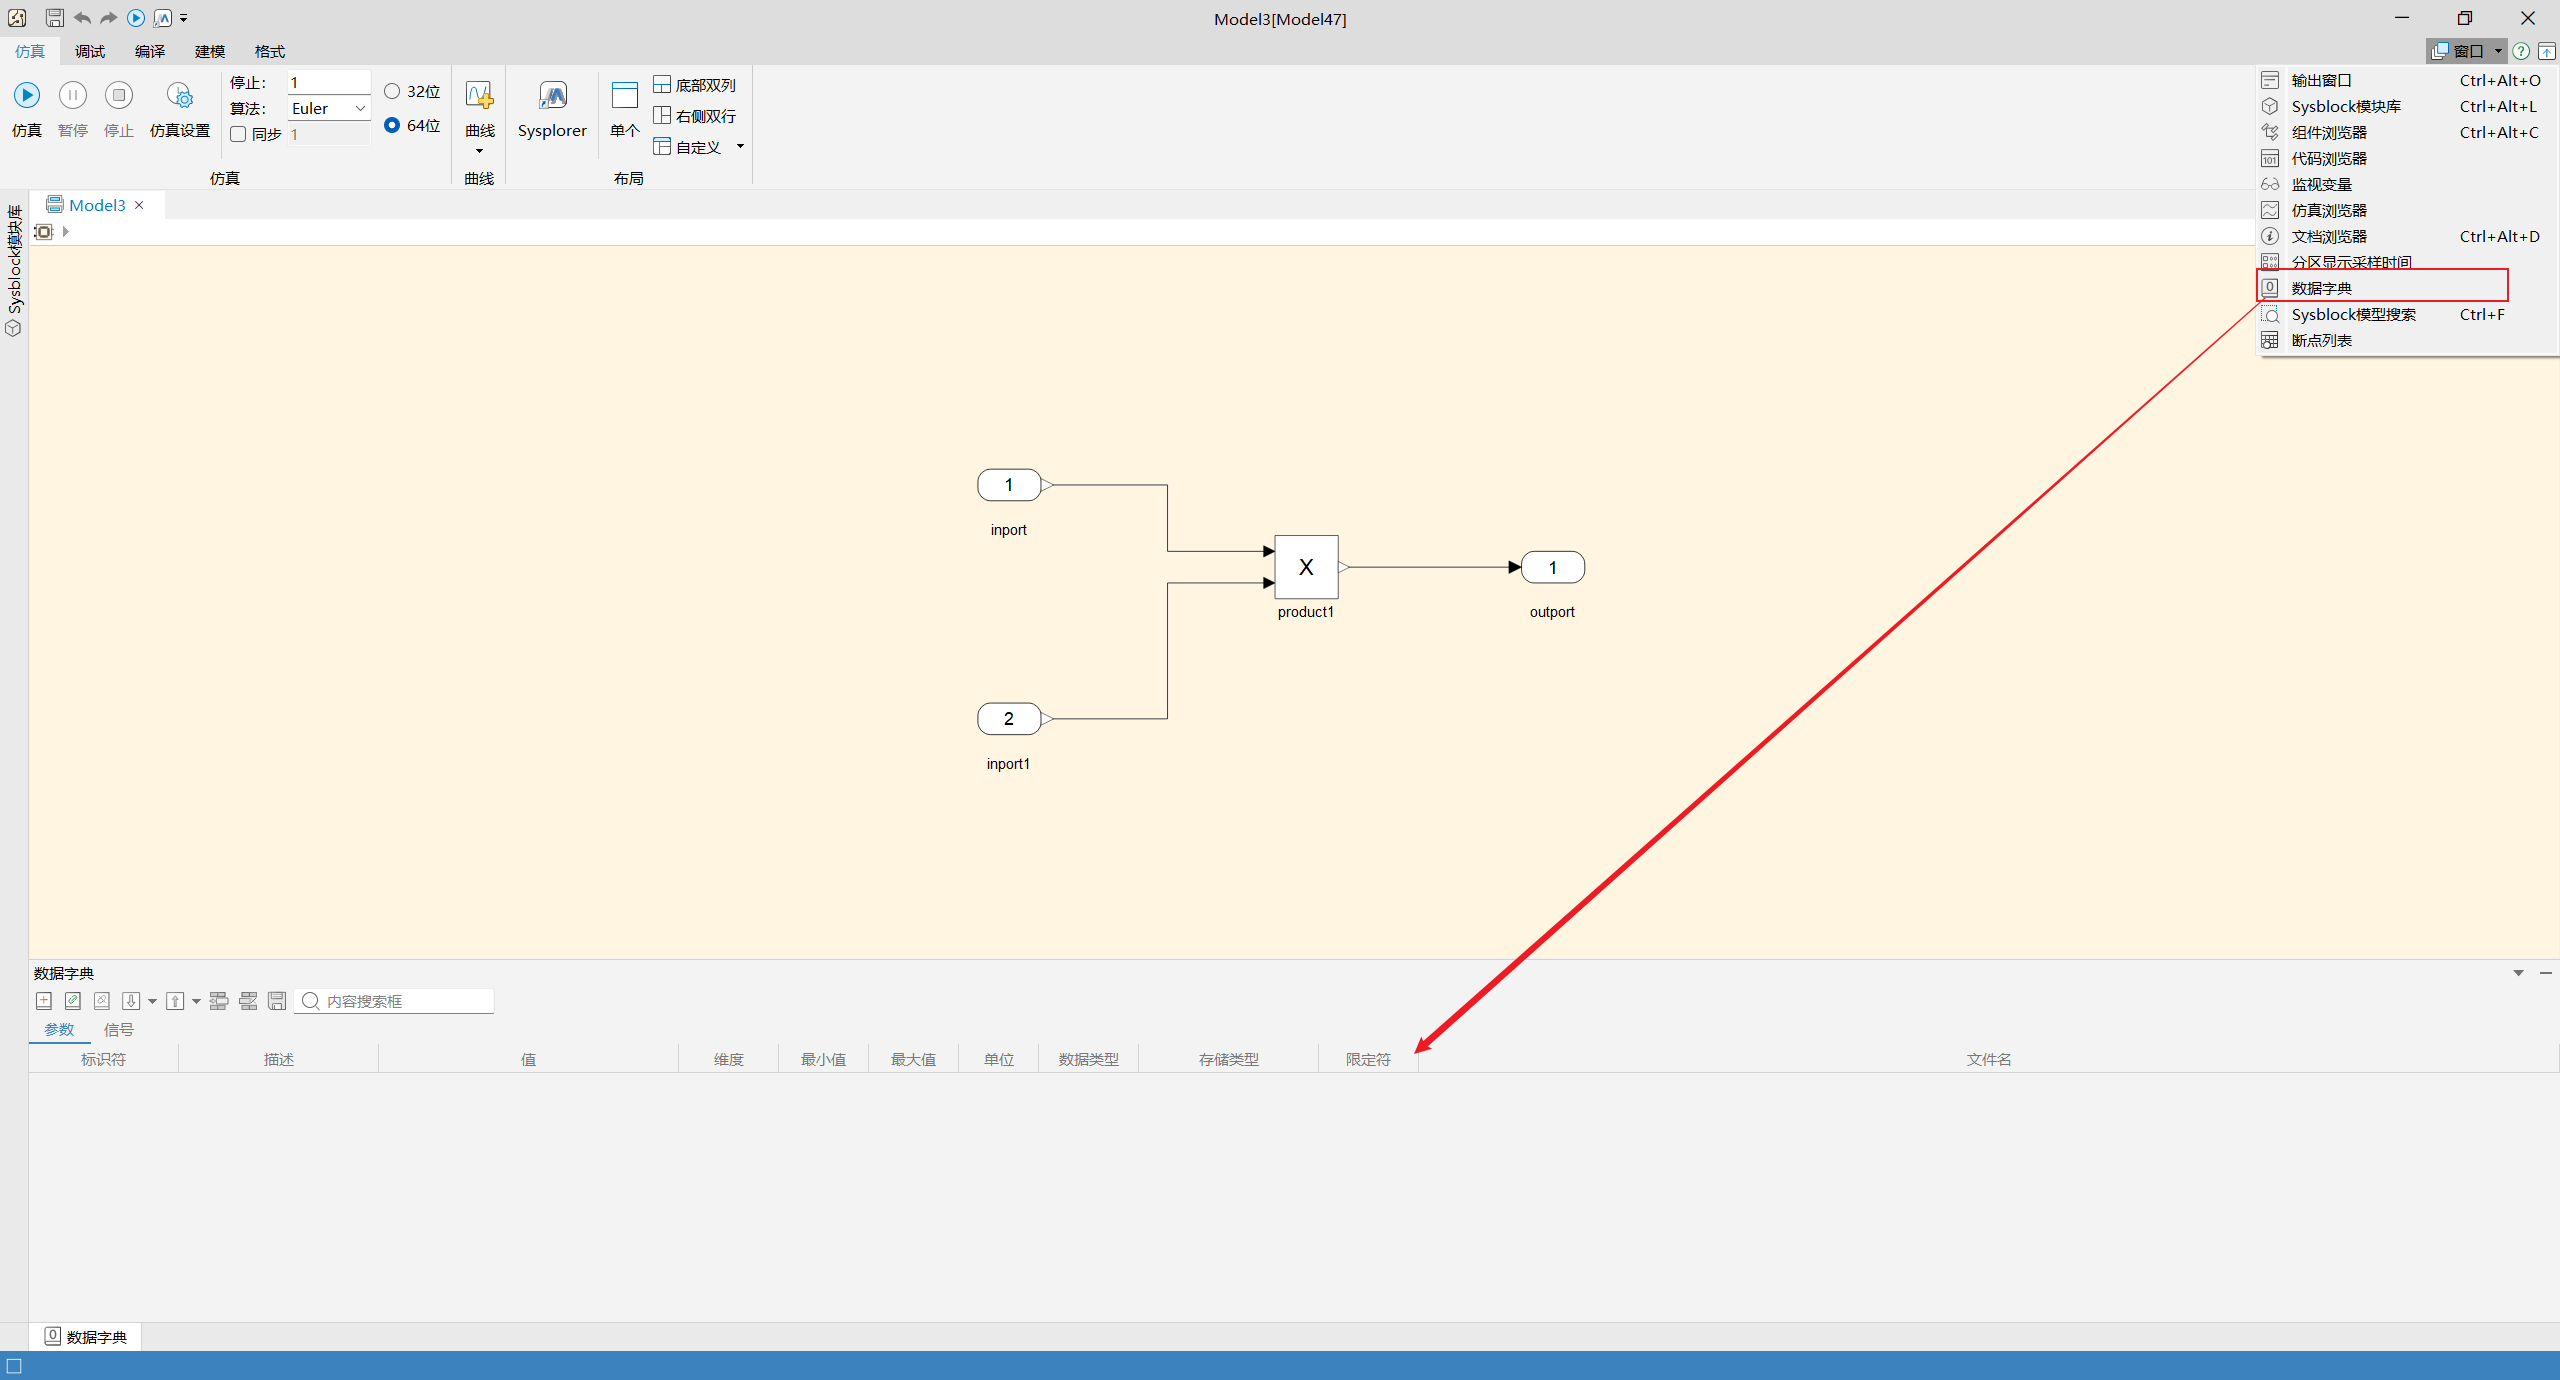2560x1380 pixels.
Task: Open the 算法 Euler combo box
Action: (x=329, y=108)
